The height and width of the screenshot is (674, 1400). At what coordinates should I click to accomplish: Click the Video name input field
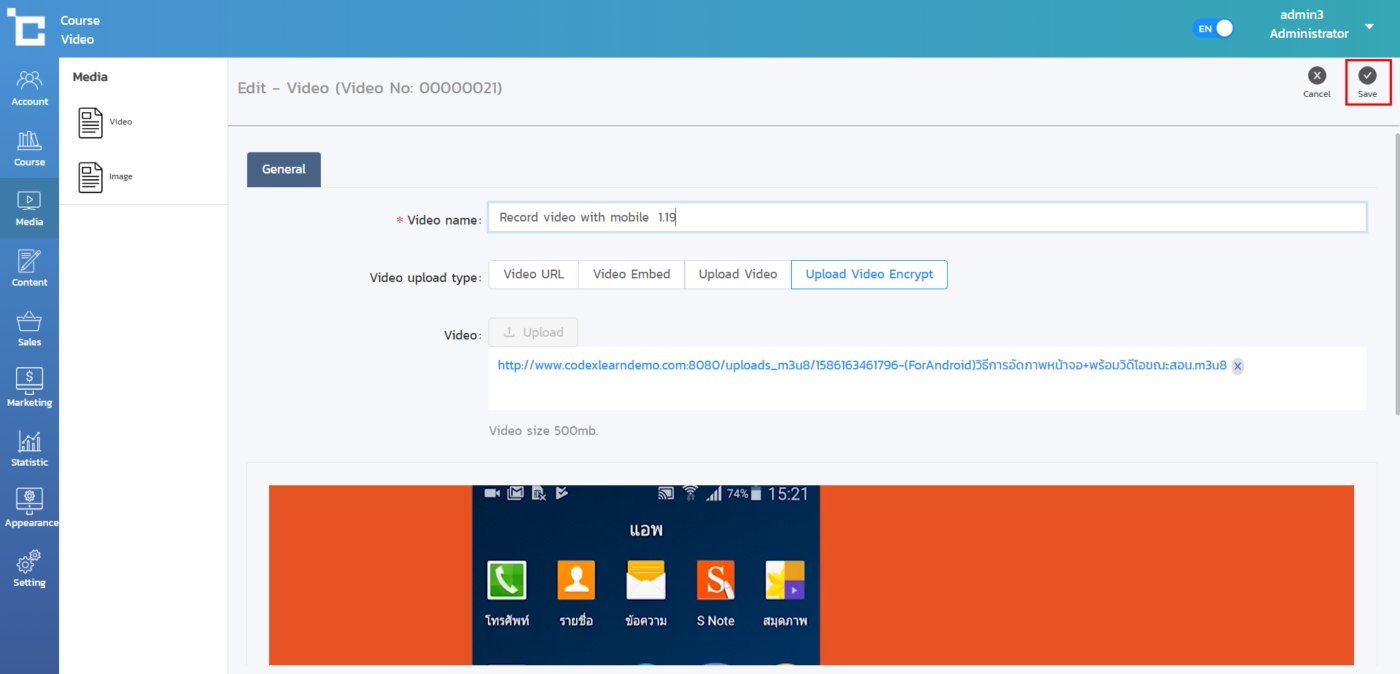click(x=926, y=217)
